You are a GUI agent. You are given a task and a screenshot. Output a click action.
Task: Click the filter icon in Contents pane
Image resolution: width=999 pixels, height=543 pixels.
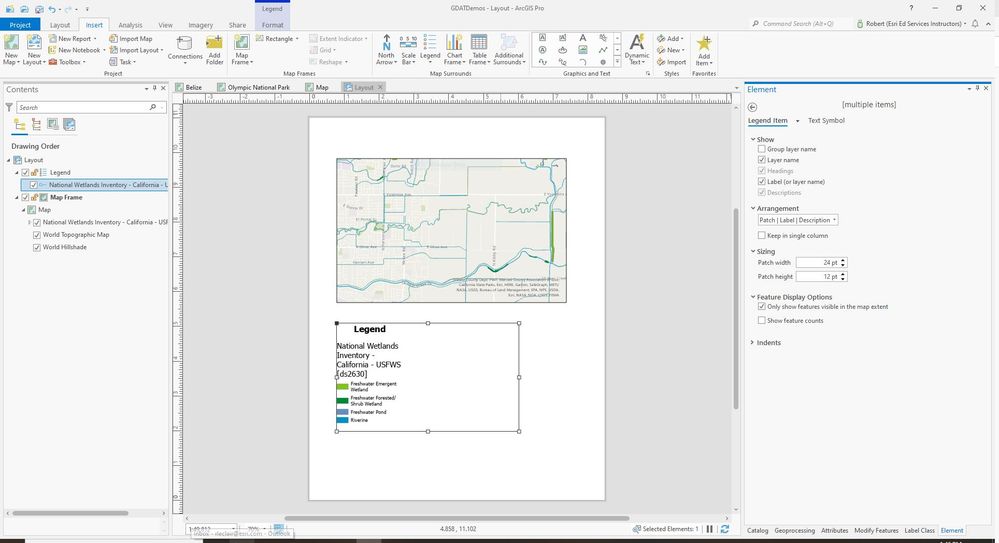coord(9,107)
